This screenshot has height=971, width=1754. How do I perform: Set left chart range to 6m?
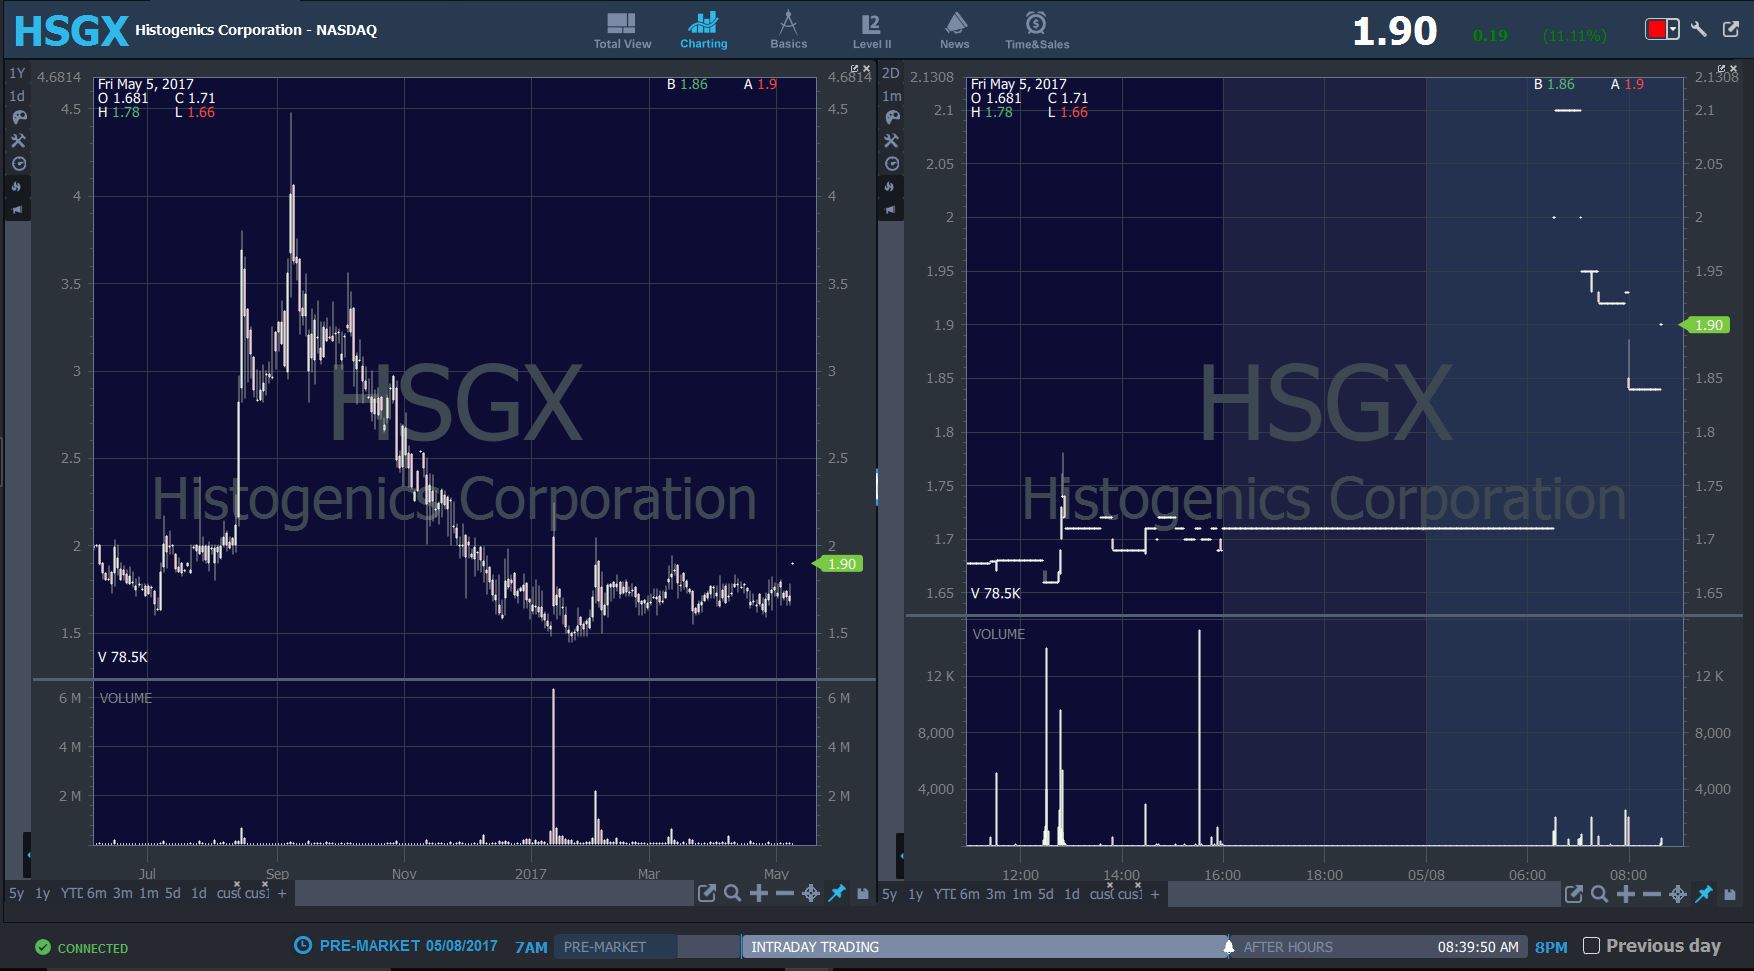(96, 893)
